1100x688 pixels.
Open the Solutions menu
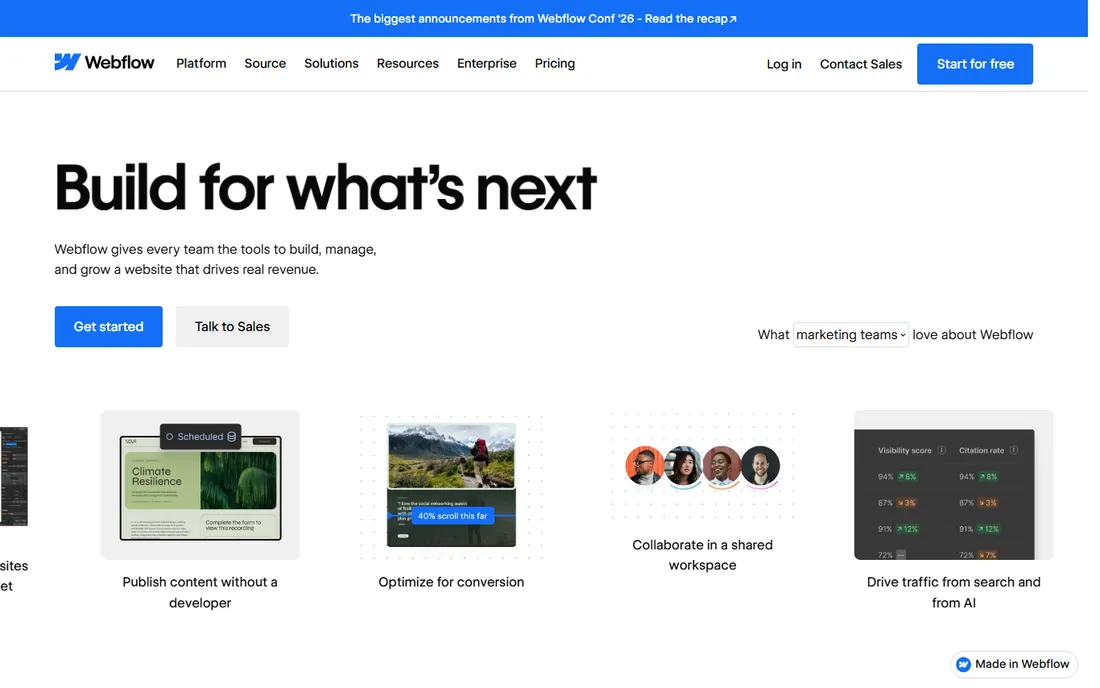(331, 63)
